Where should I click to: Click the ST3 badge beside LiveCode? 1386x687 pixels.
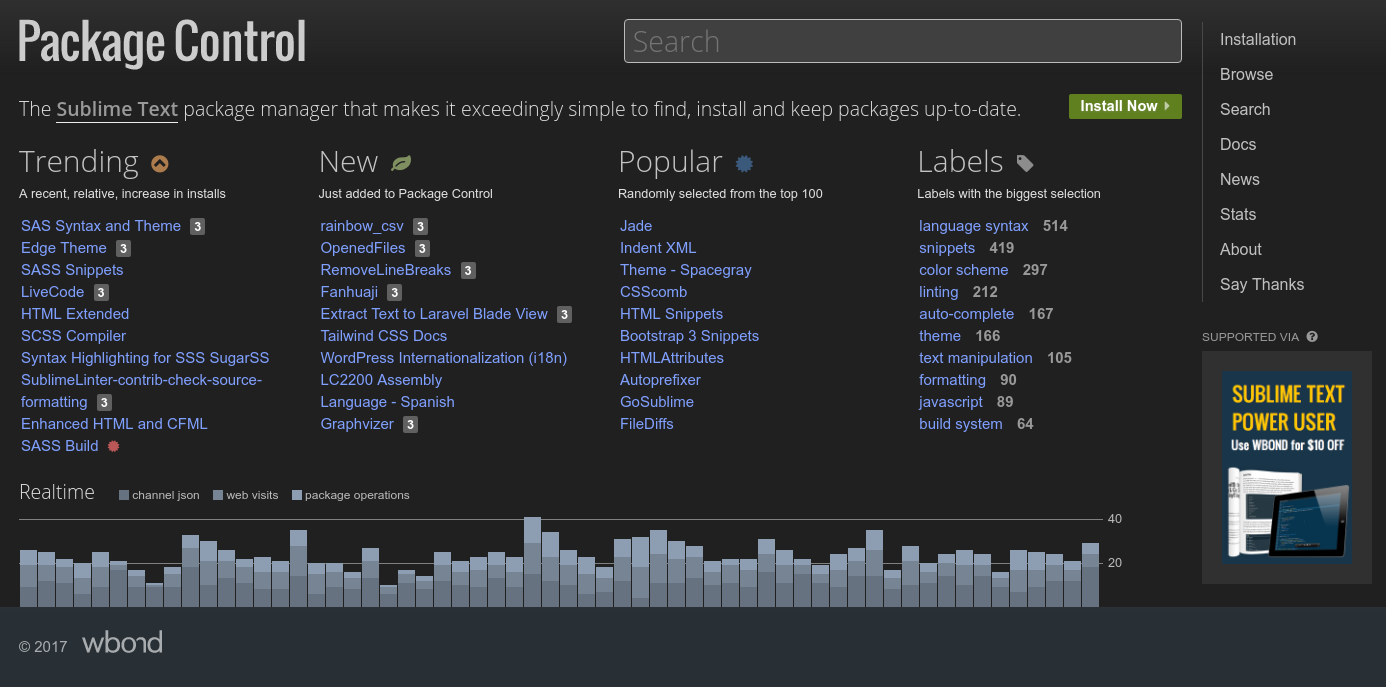(101, 293)
